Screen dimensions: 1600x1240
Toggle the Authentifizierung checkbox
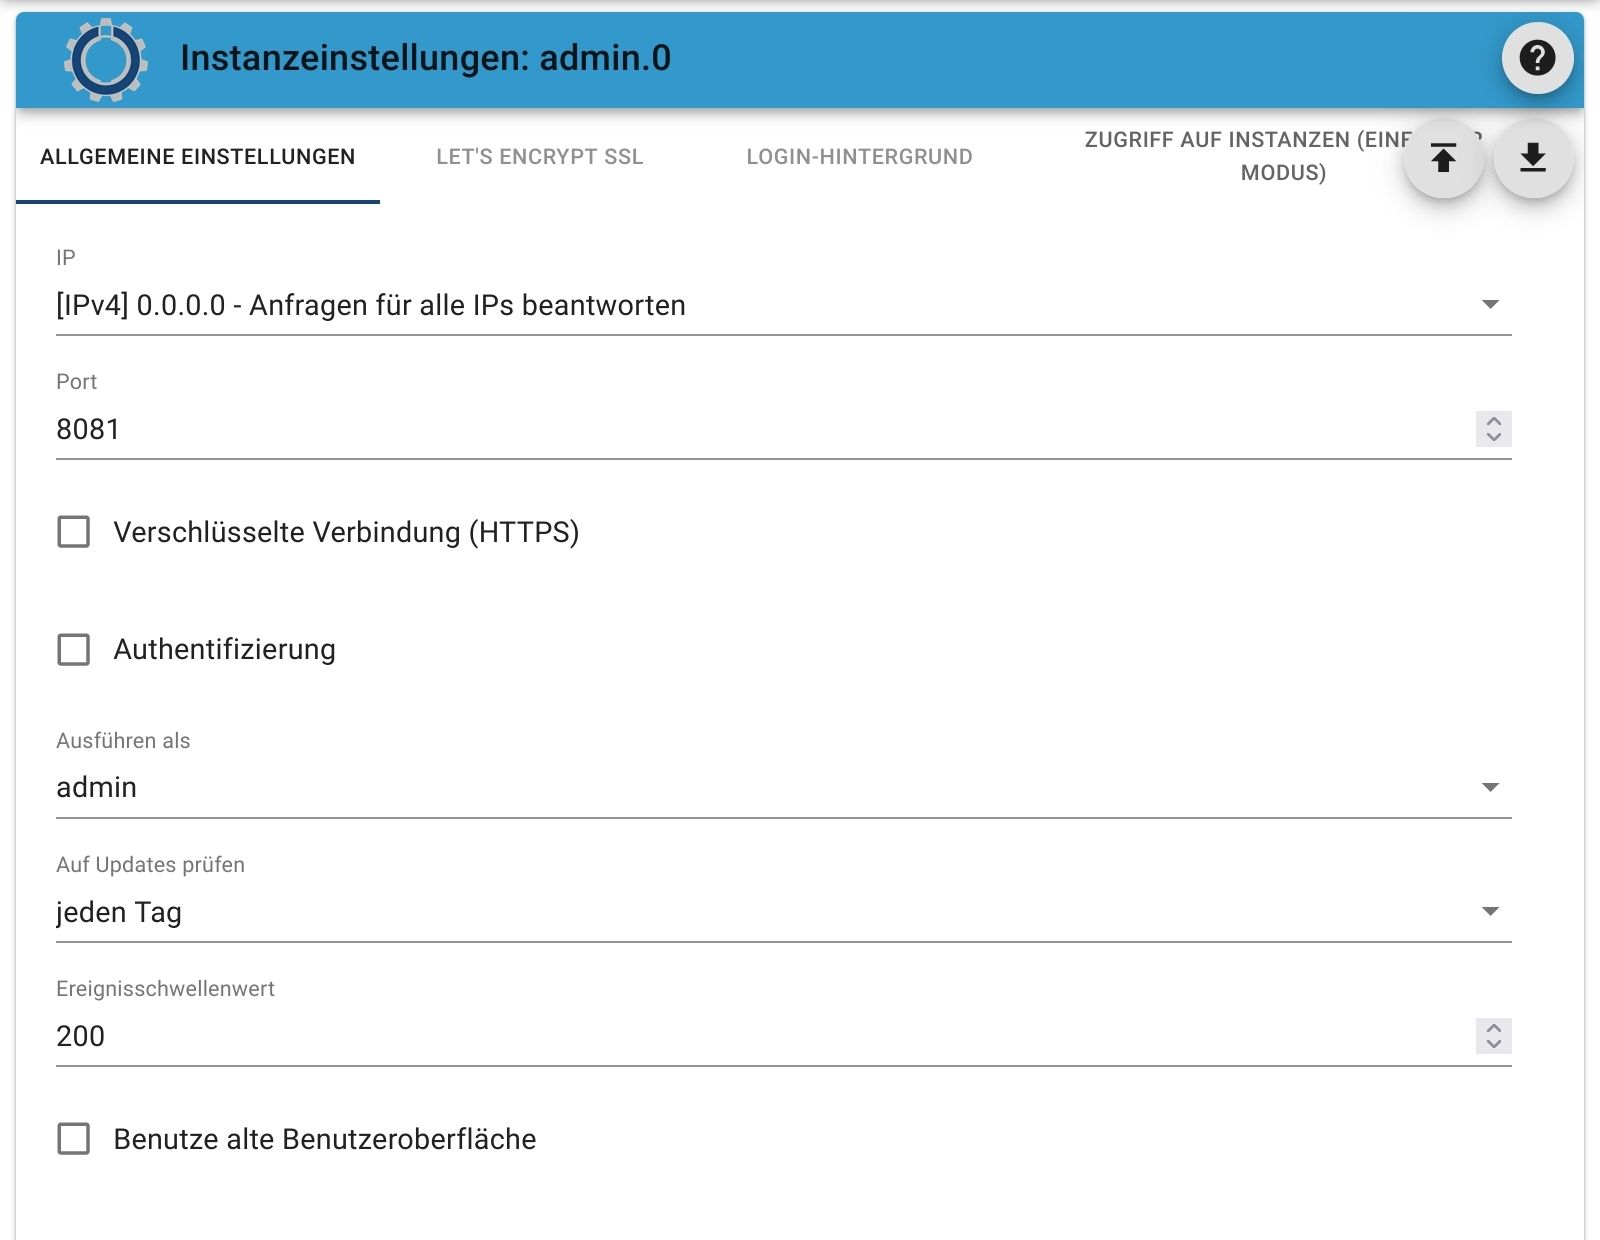coord(74,650)
